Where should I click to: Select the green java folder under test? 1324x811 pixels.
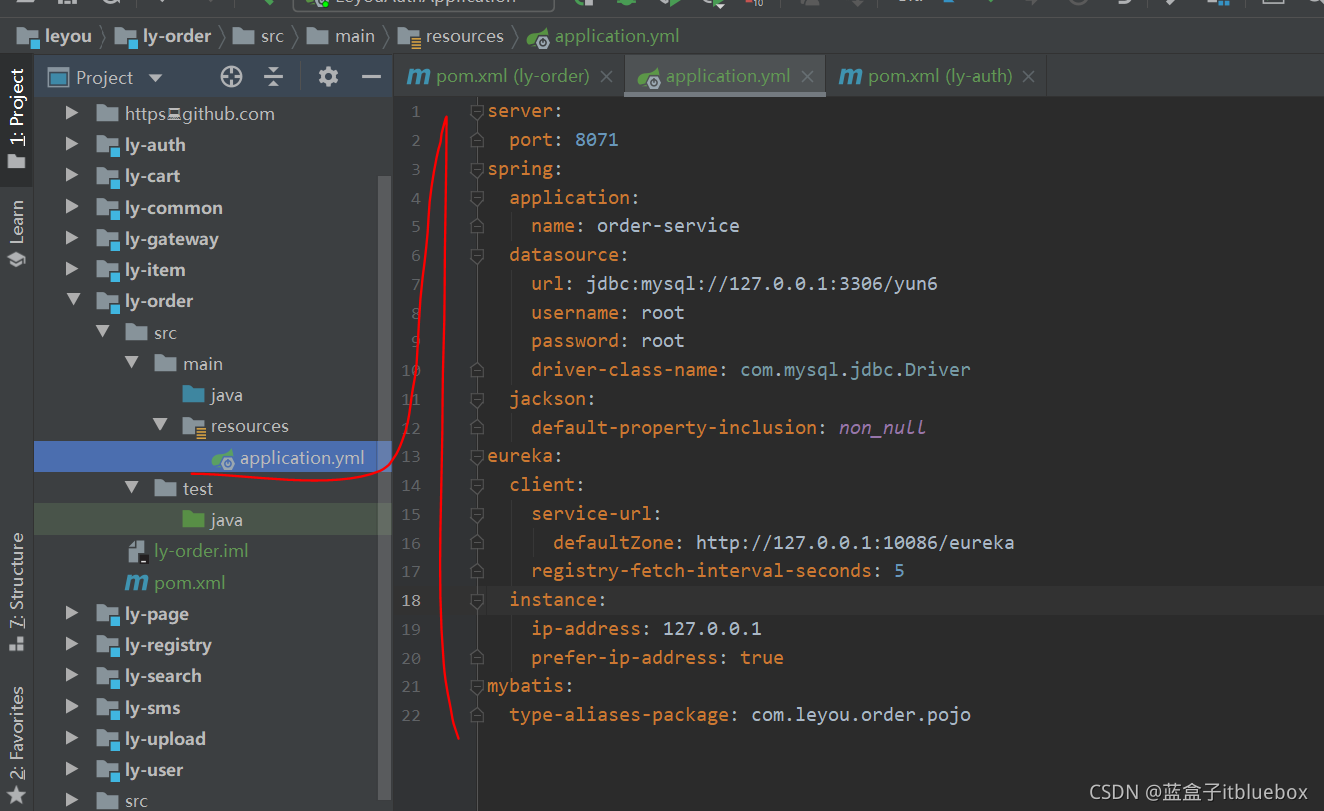pos(226,520)
